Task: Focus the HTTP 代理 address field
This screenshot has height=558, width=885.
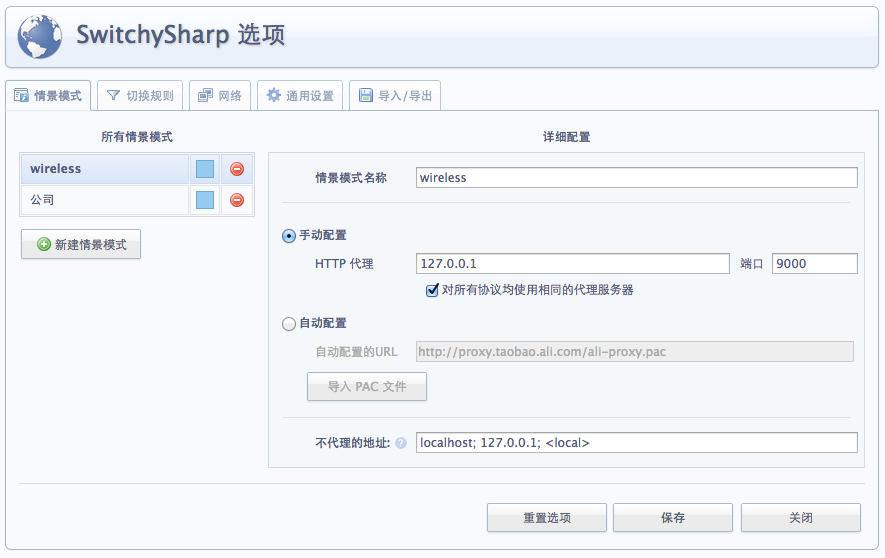Action: [x=573, y=263]
